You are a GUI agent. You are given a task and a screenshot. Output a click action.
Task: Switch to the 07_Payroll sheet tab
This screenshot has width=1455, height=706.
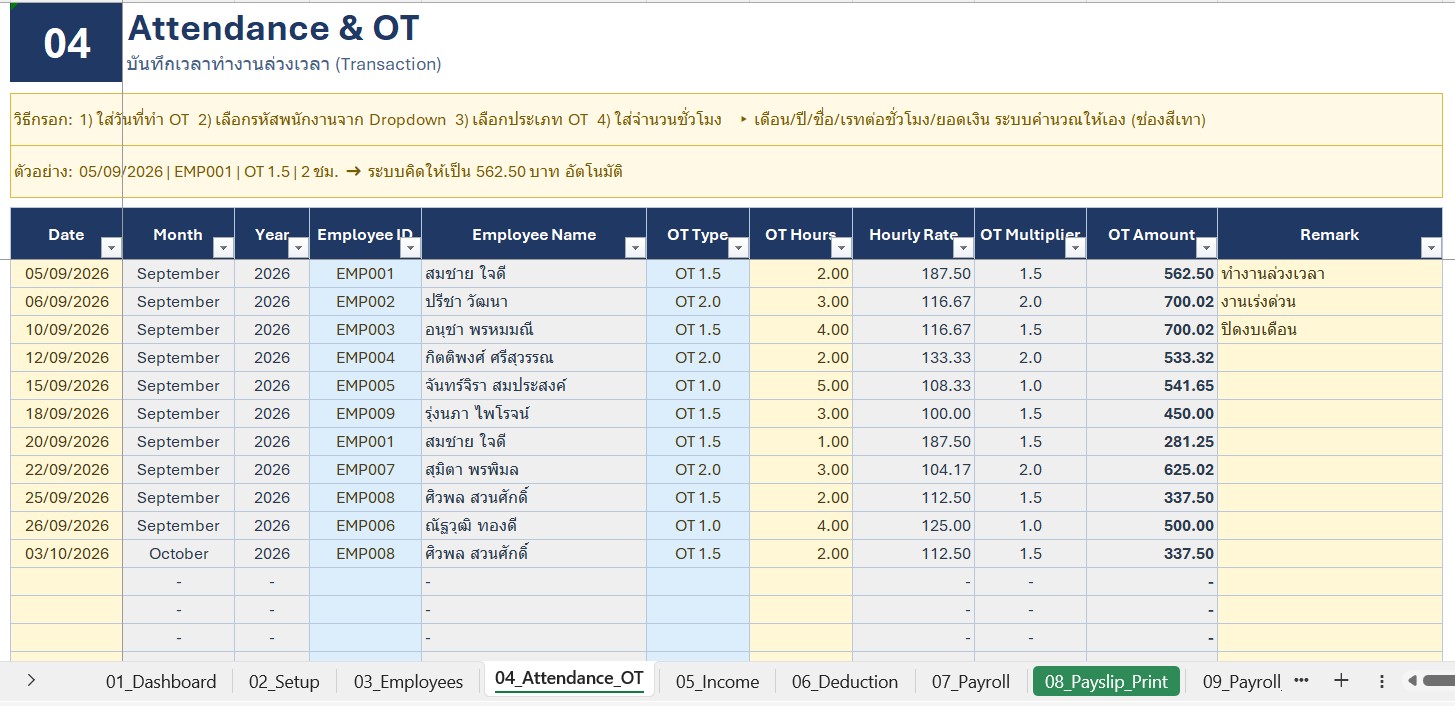point(971,682)
